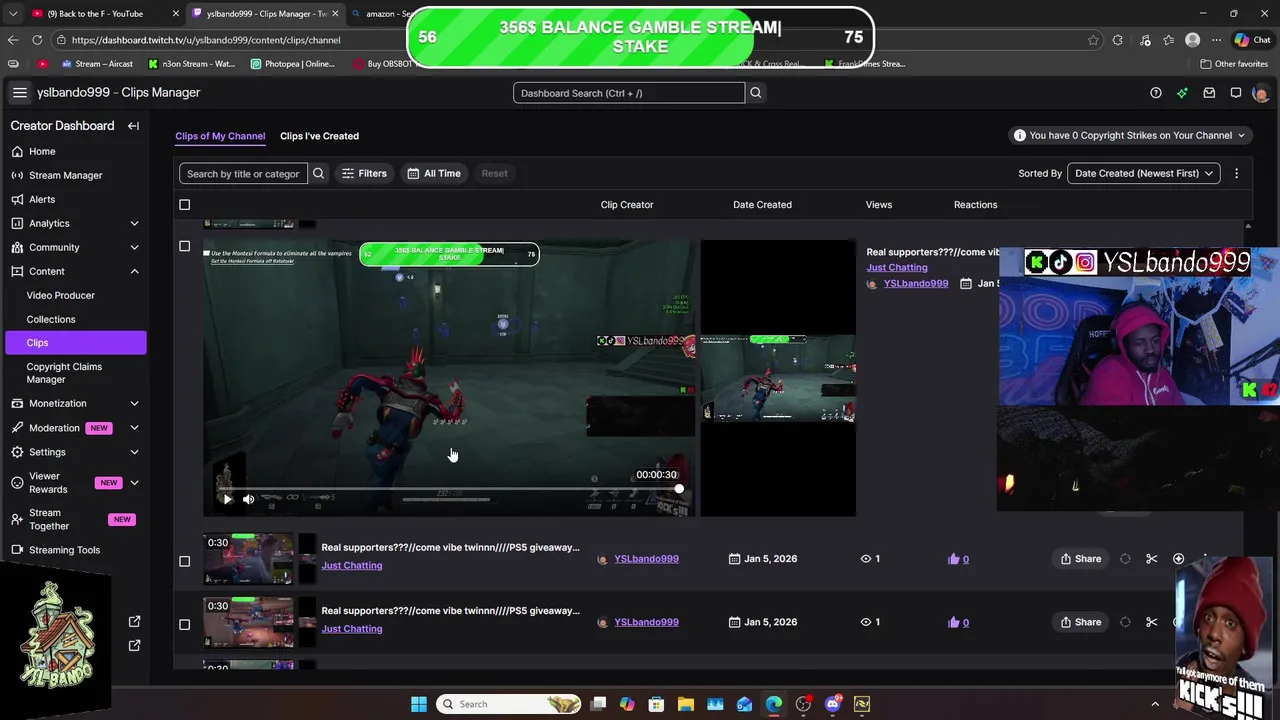
Task: Click the Share button in first clip row
Action: tap(1081, 559)
